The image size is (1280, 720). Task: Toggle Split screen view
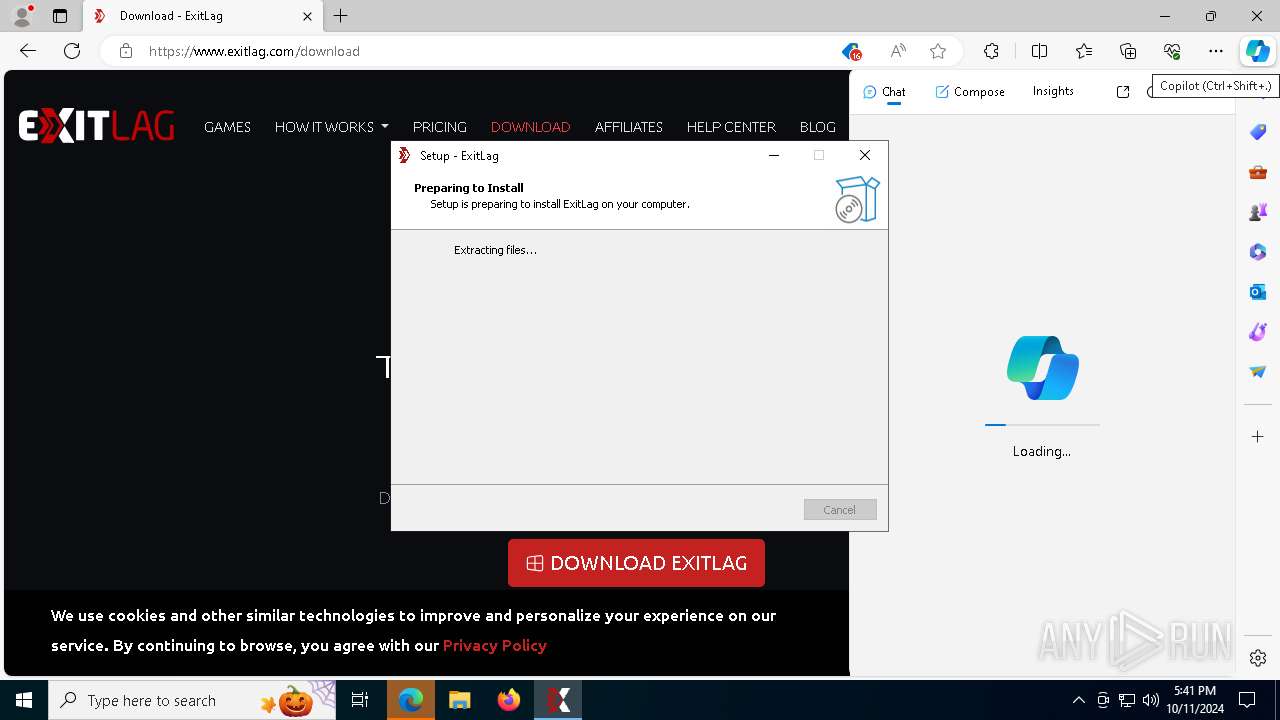click(1039, 51)
